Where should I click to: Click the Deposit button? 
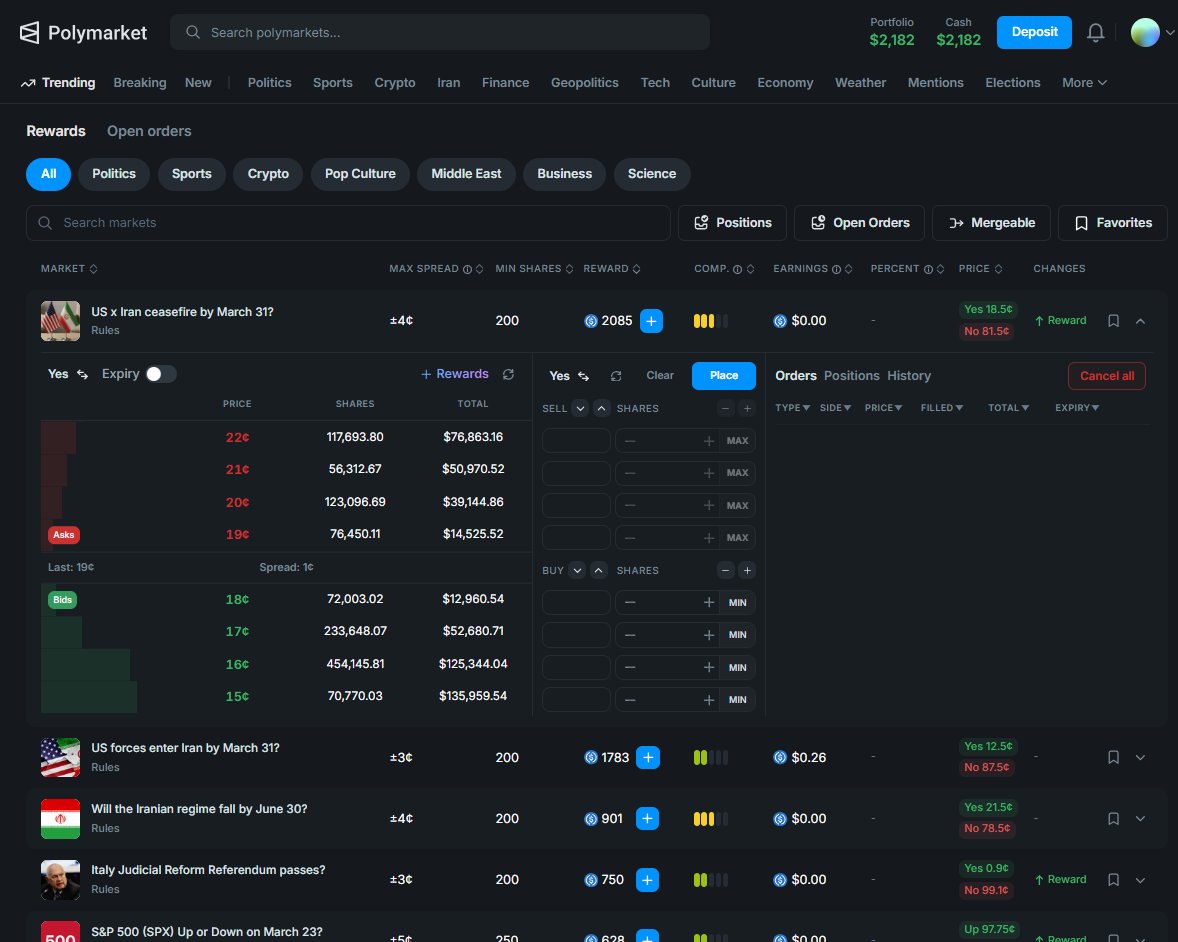click(x=1034, y=32)
